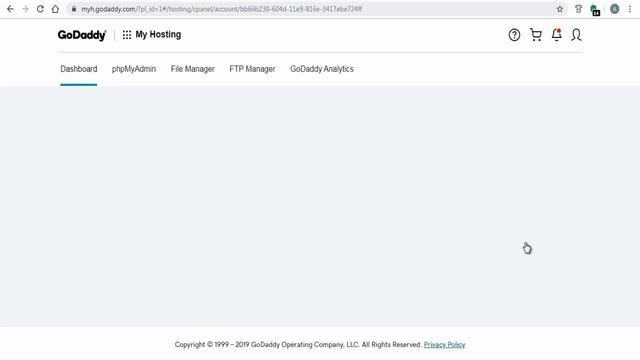Open the app grid launcher icon
640x360 pixels.
point(127,35)
